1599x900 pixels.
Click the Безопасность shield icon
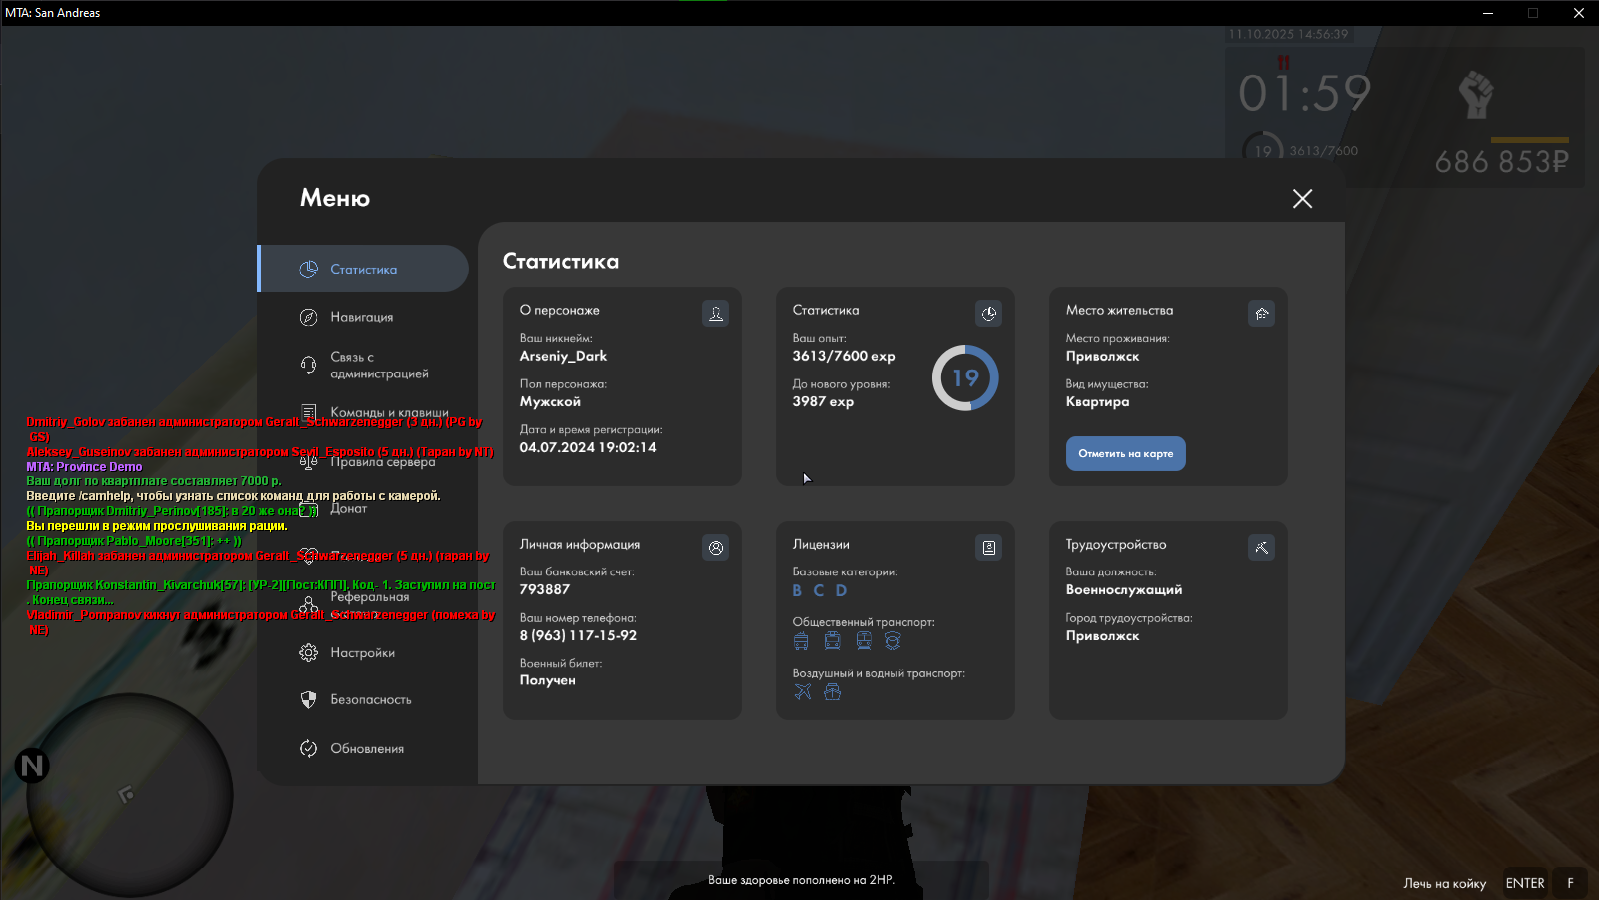click(x=309, y=699)
